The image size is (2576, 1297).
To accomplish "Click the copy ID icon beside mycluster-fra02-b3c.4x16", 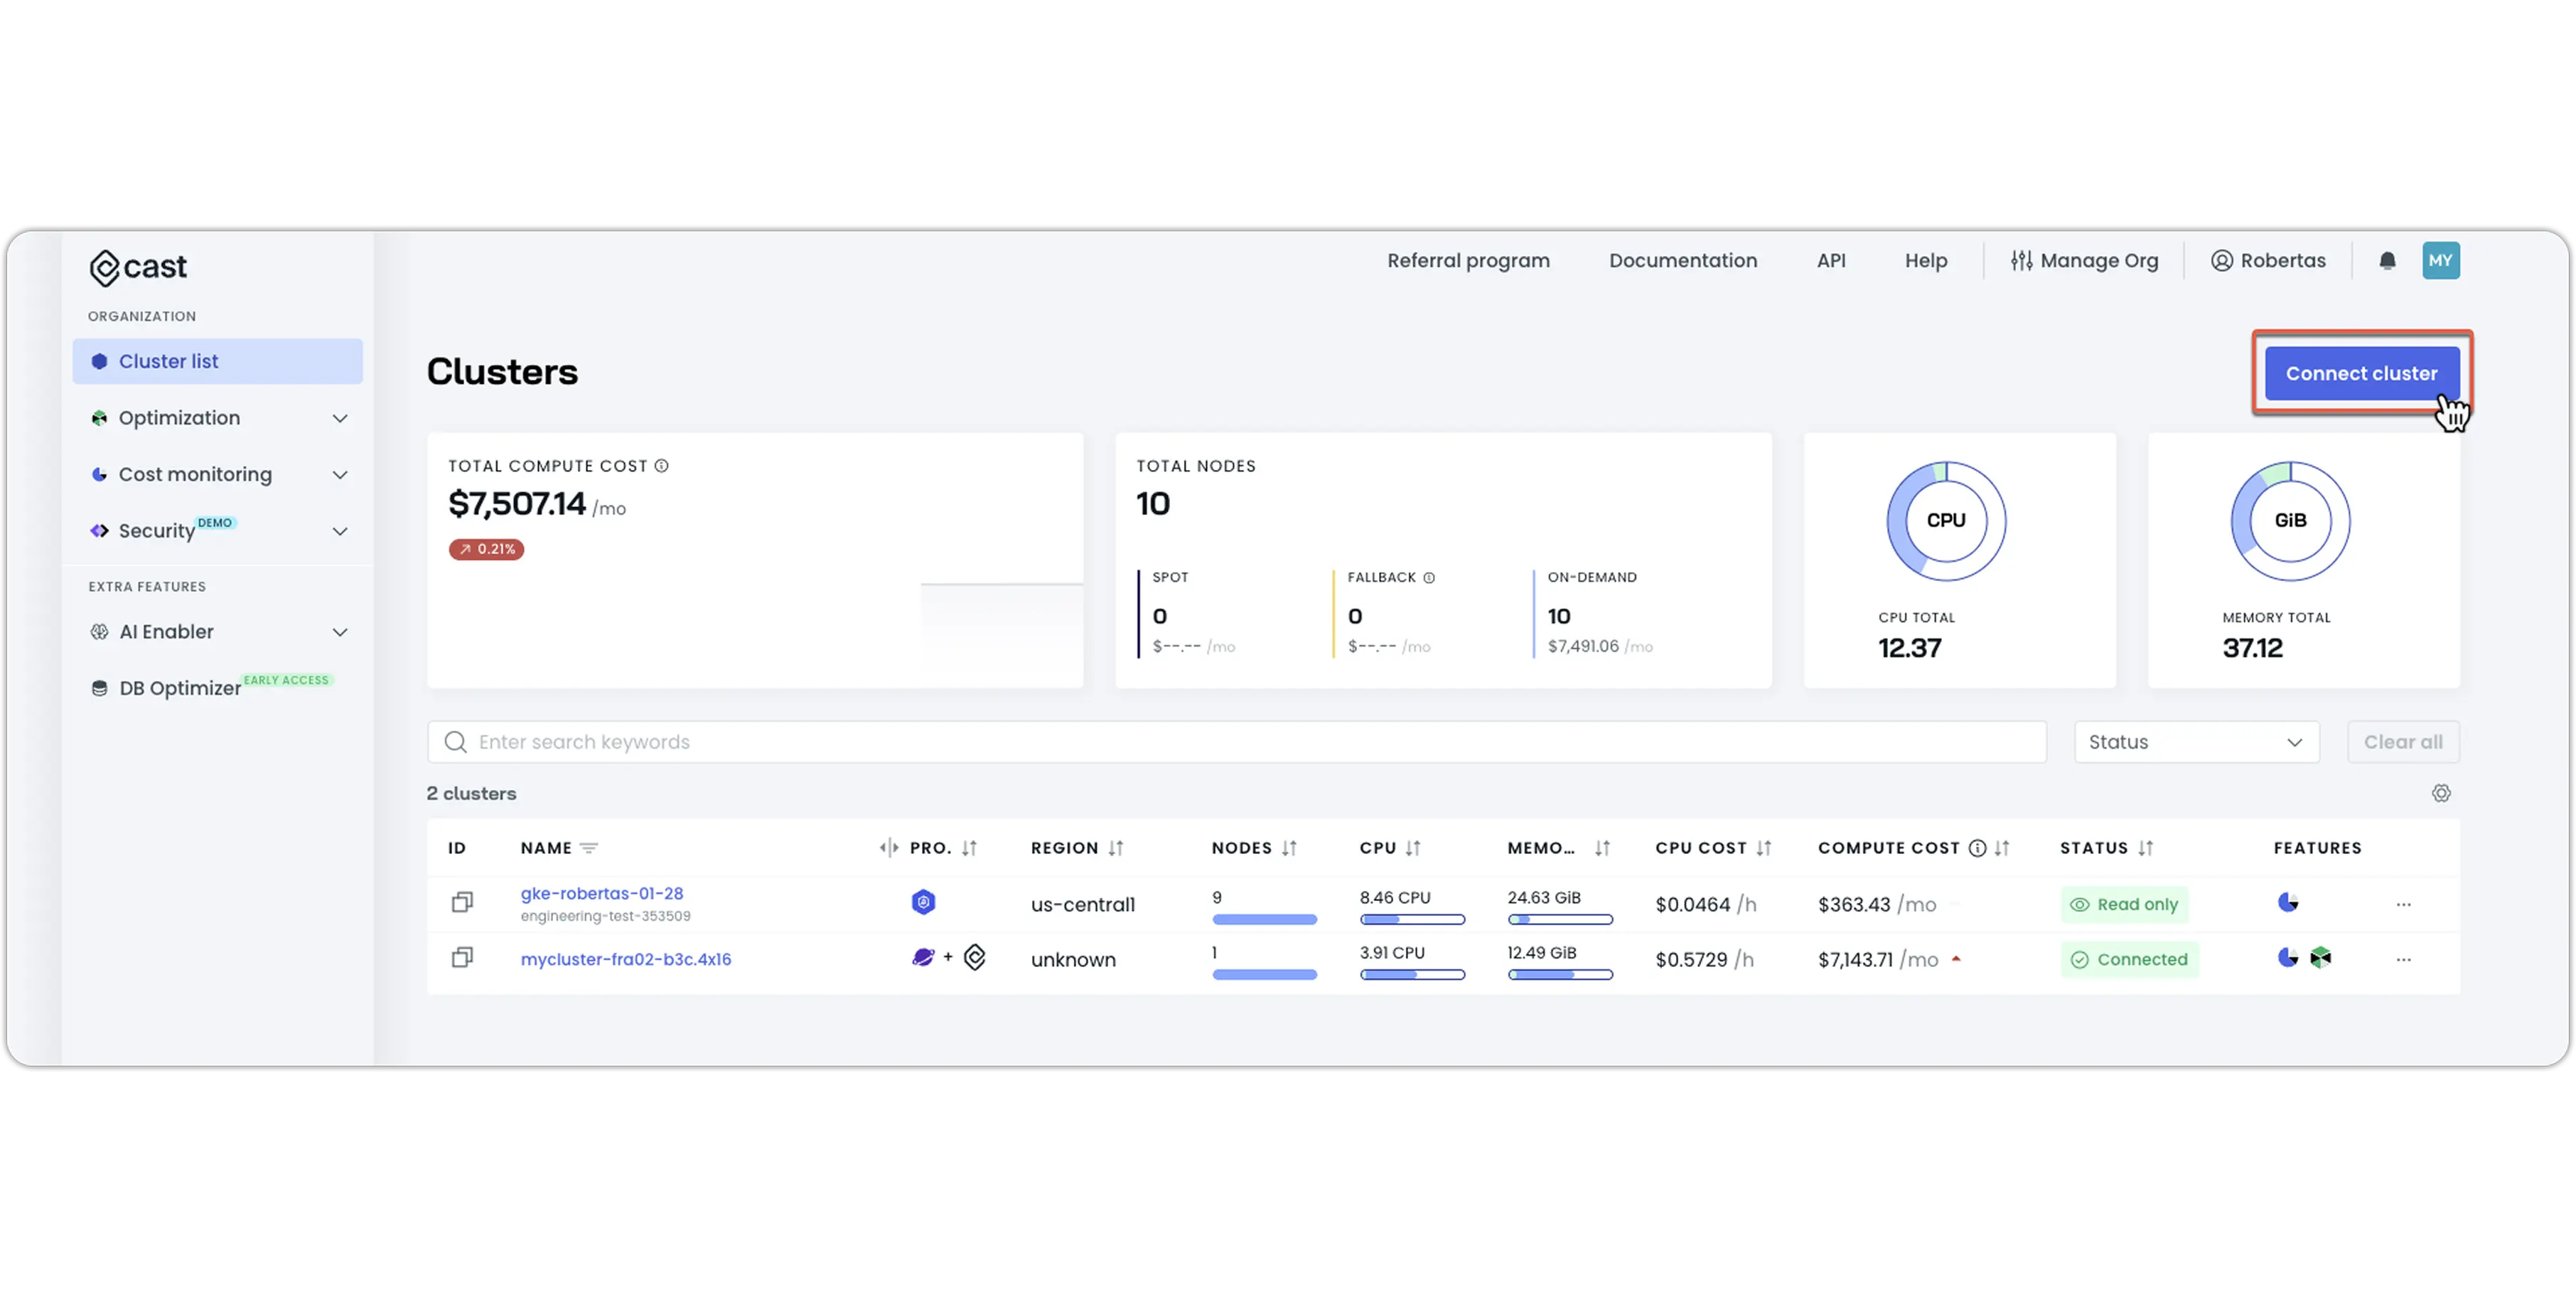I will click(x=461, y=957).
